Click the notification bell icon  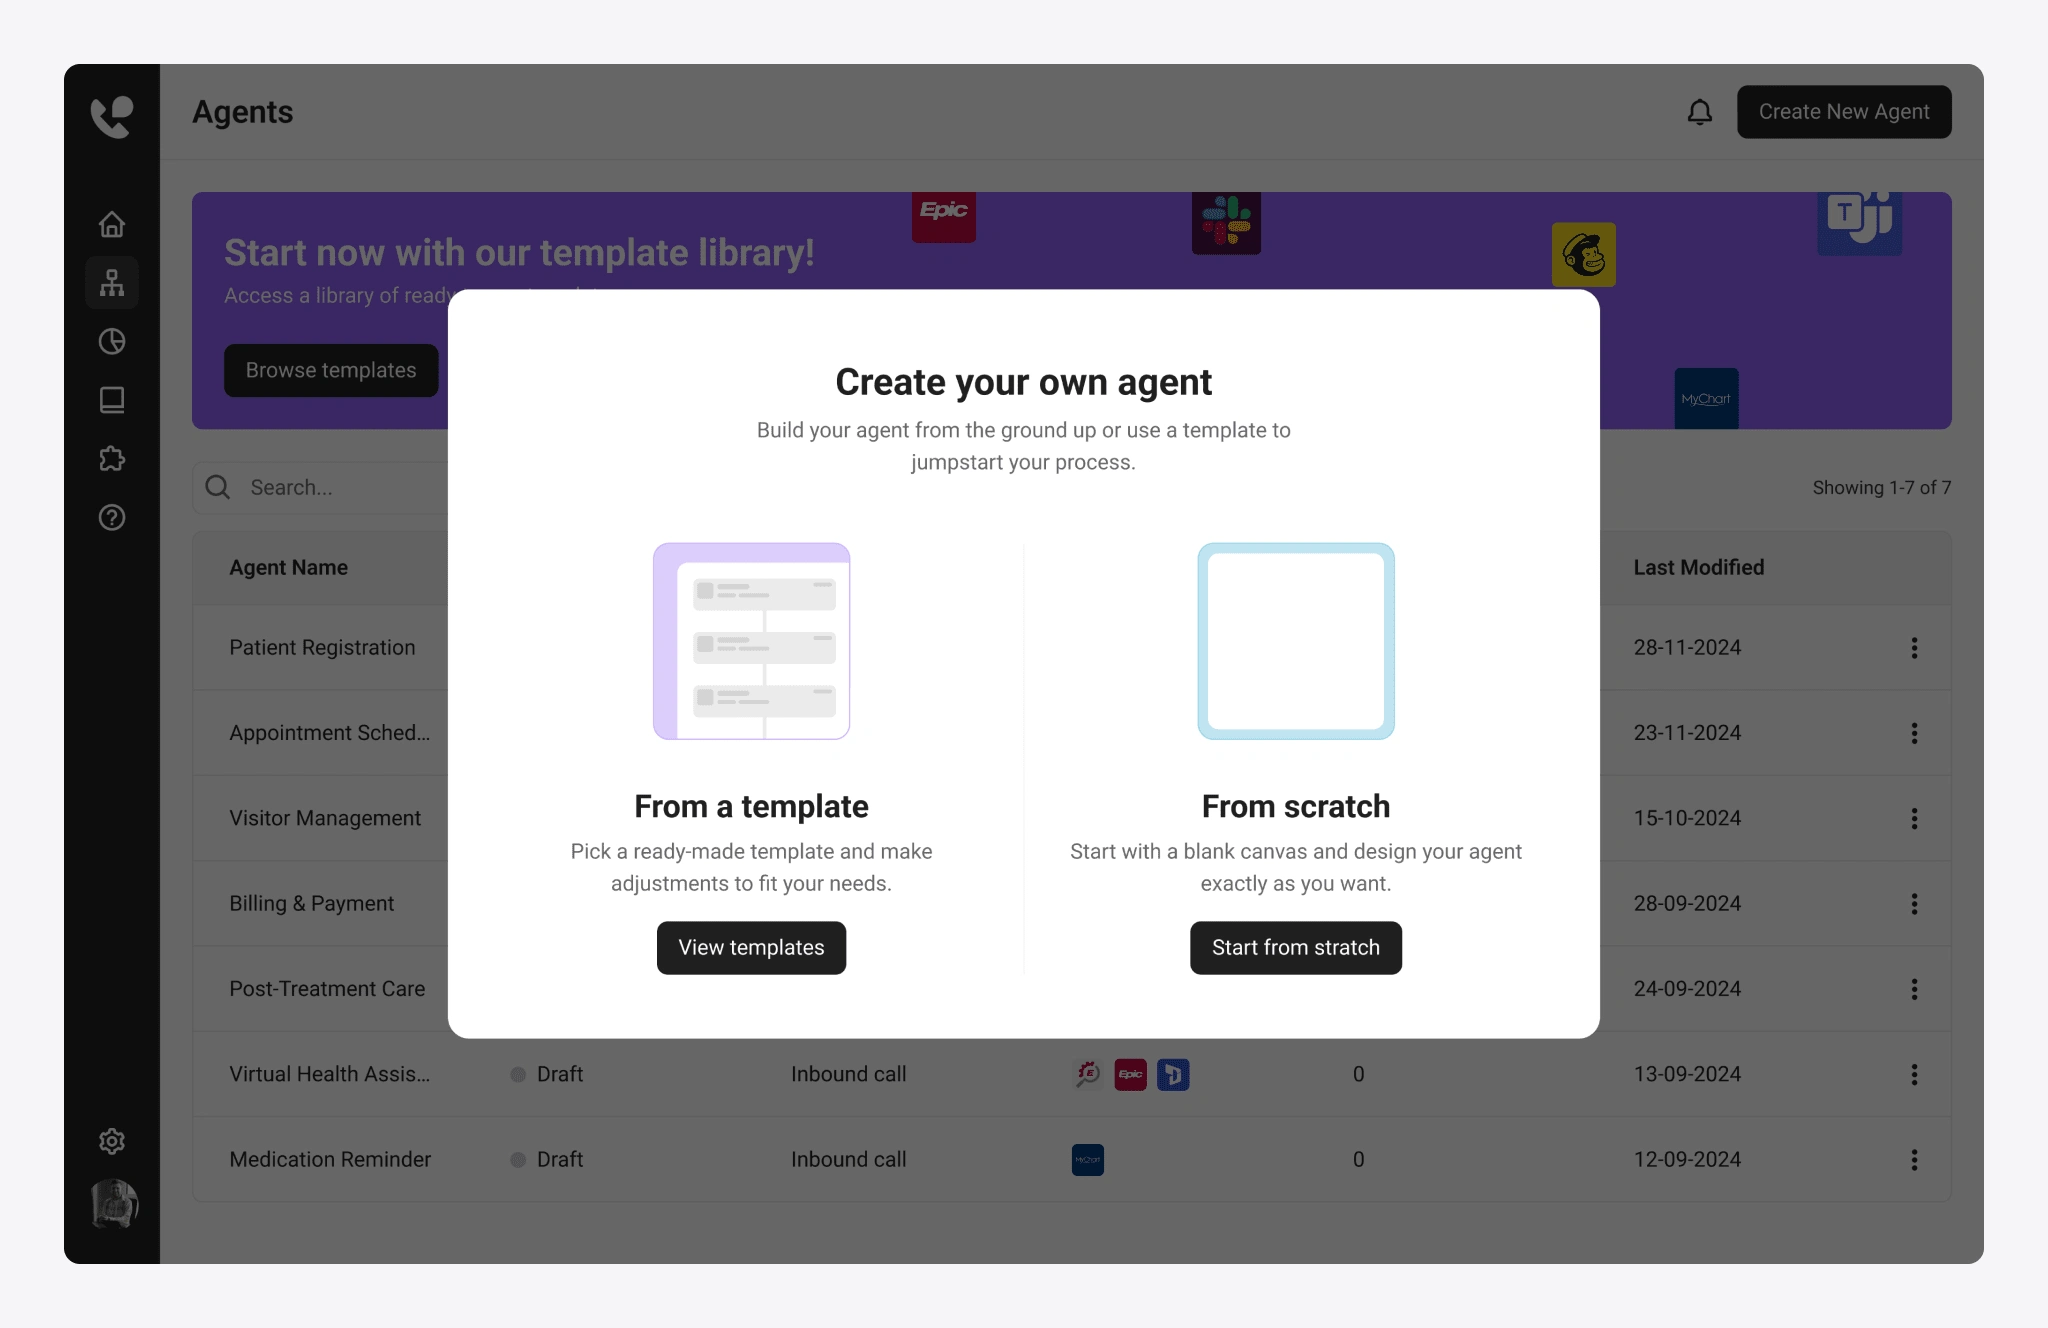click(1700, 110)
